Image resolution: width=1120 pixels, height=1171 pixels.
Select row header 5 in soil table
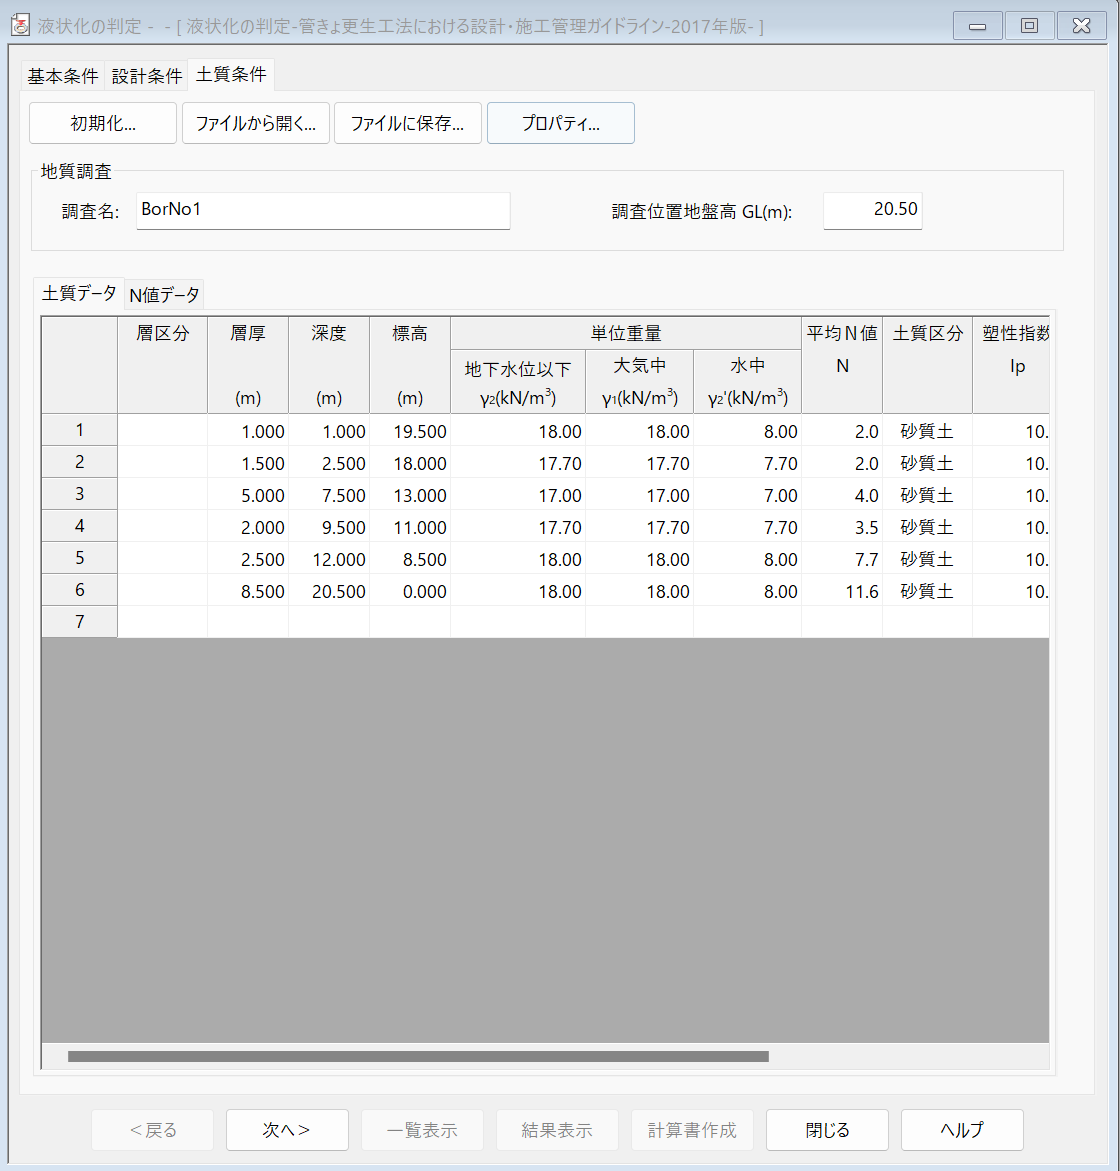tap(79, 558)
